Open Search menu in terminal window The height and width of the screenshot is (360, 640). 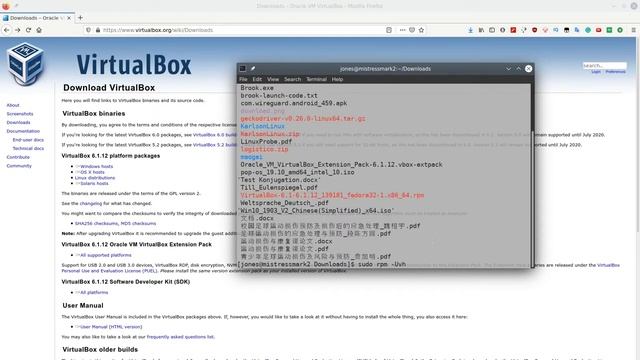coord(293,79)
